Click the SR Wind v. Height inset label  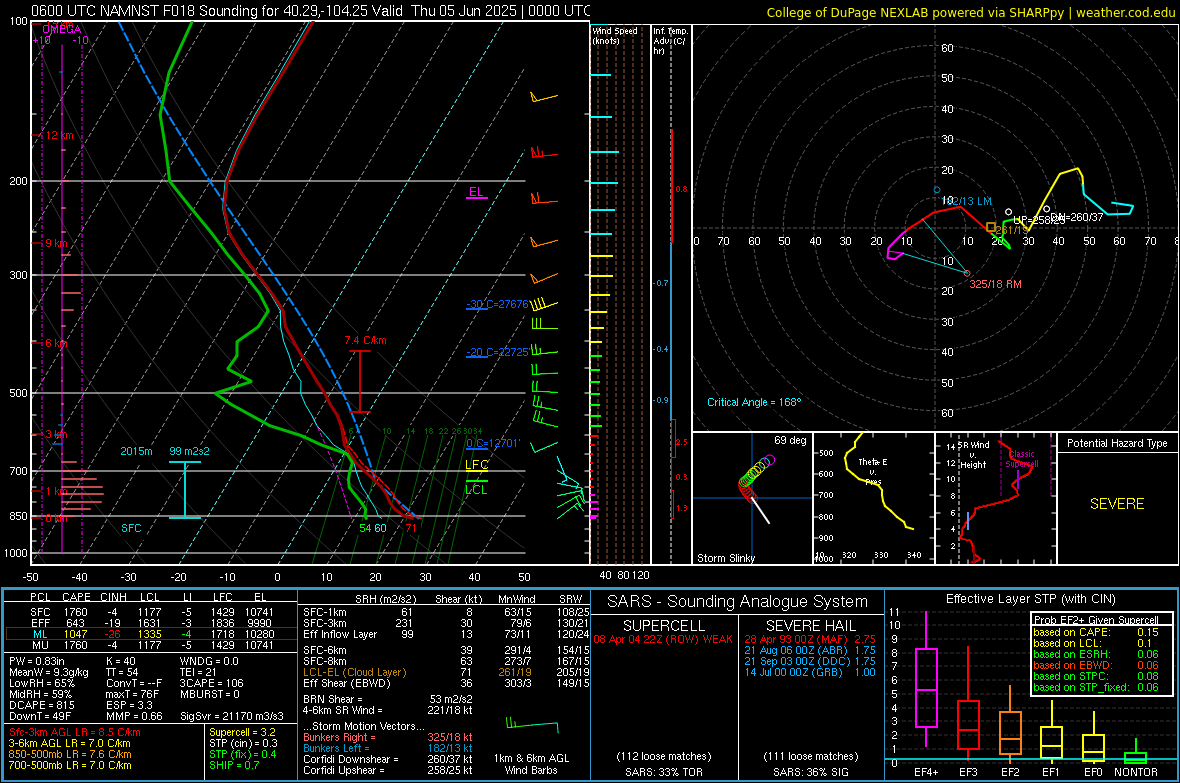pos(973,455)
